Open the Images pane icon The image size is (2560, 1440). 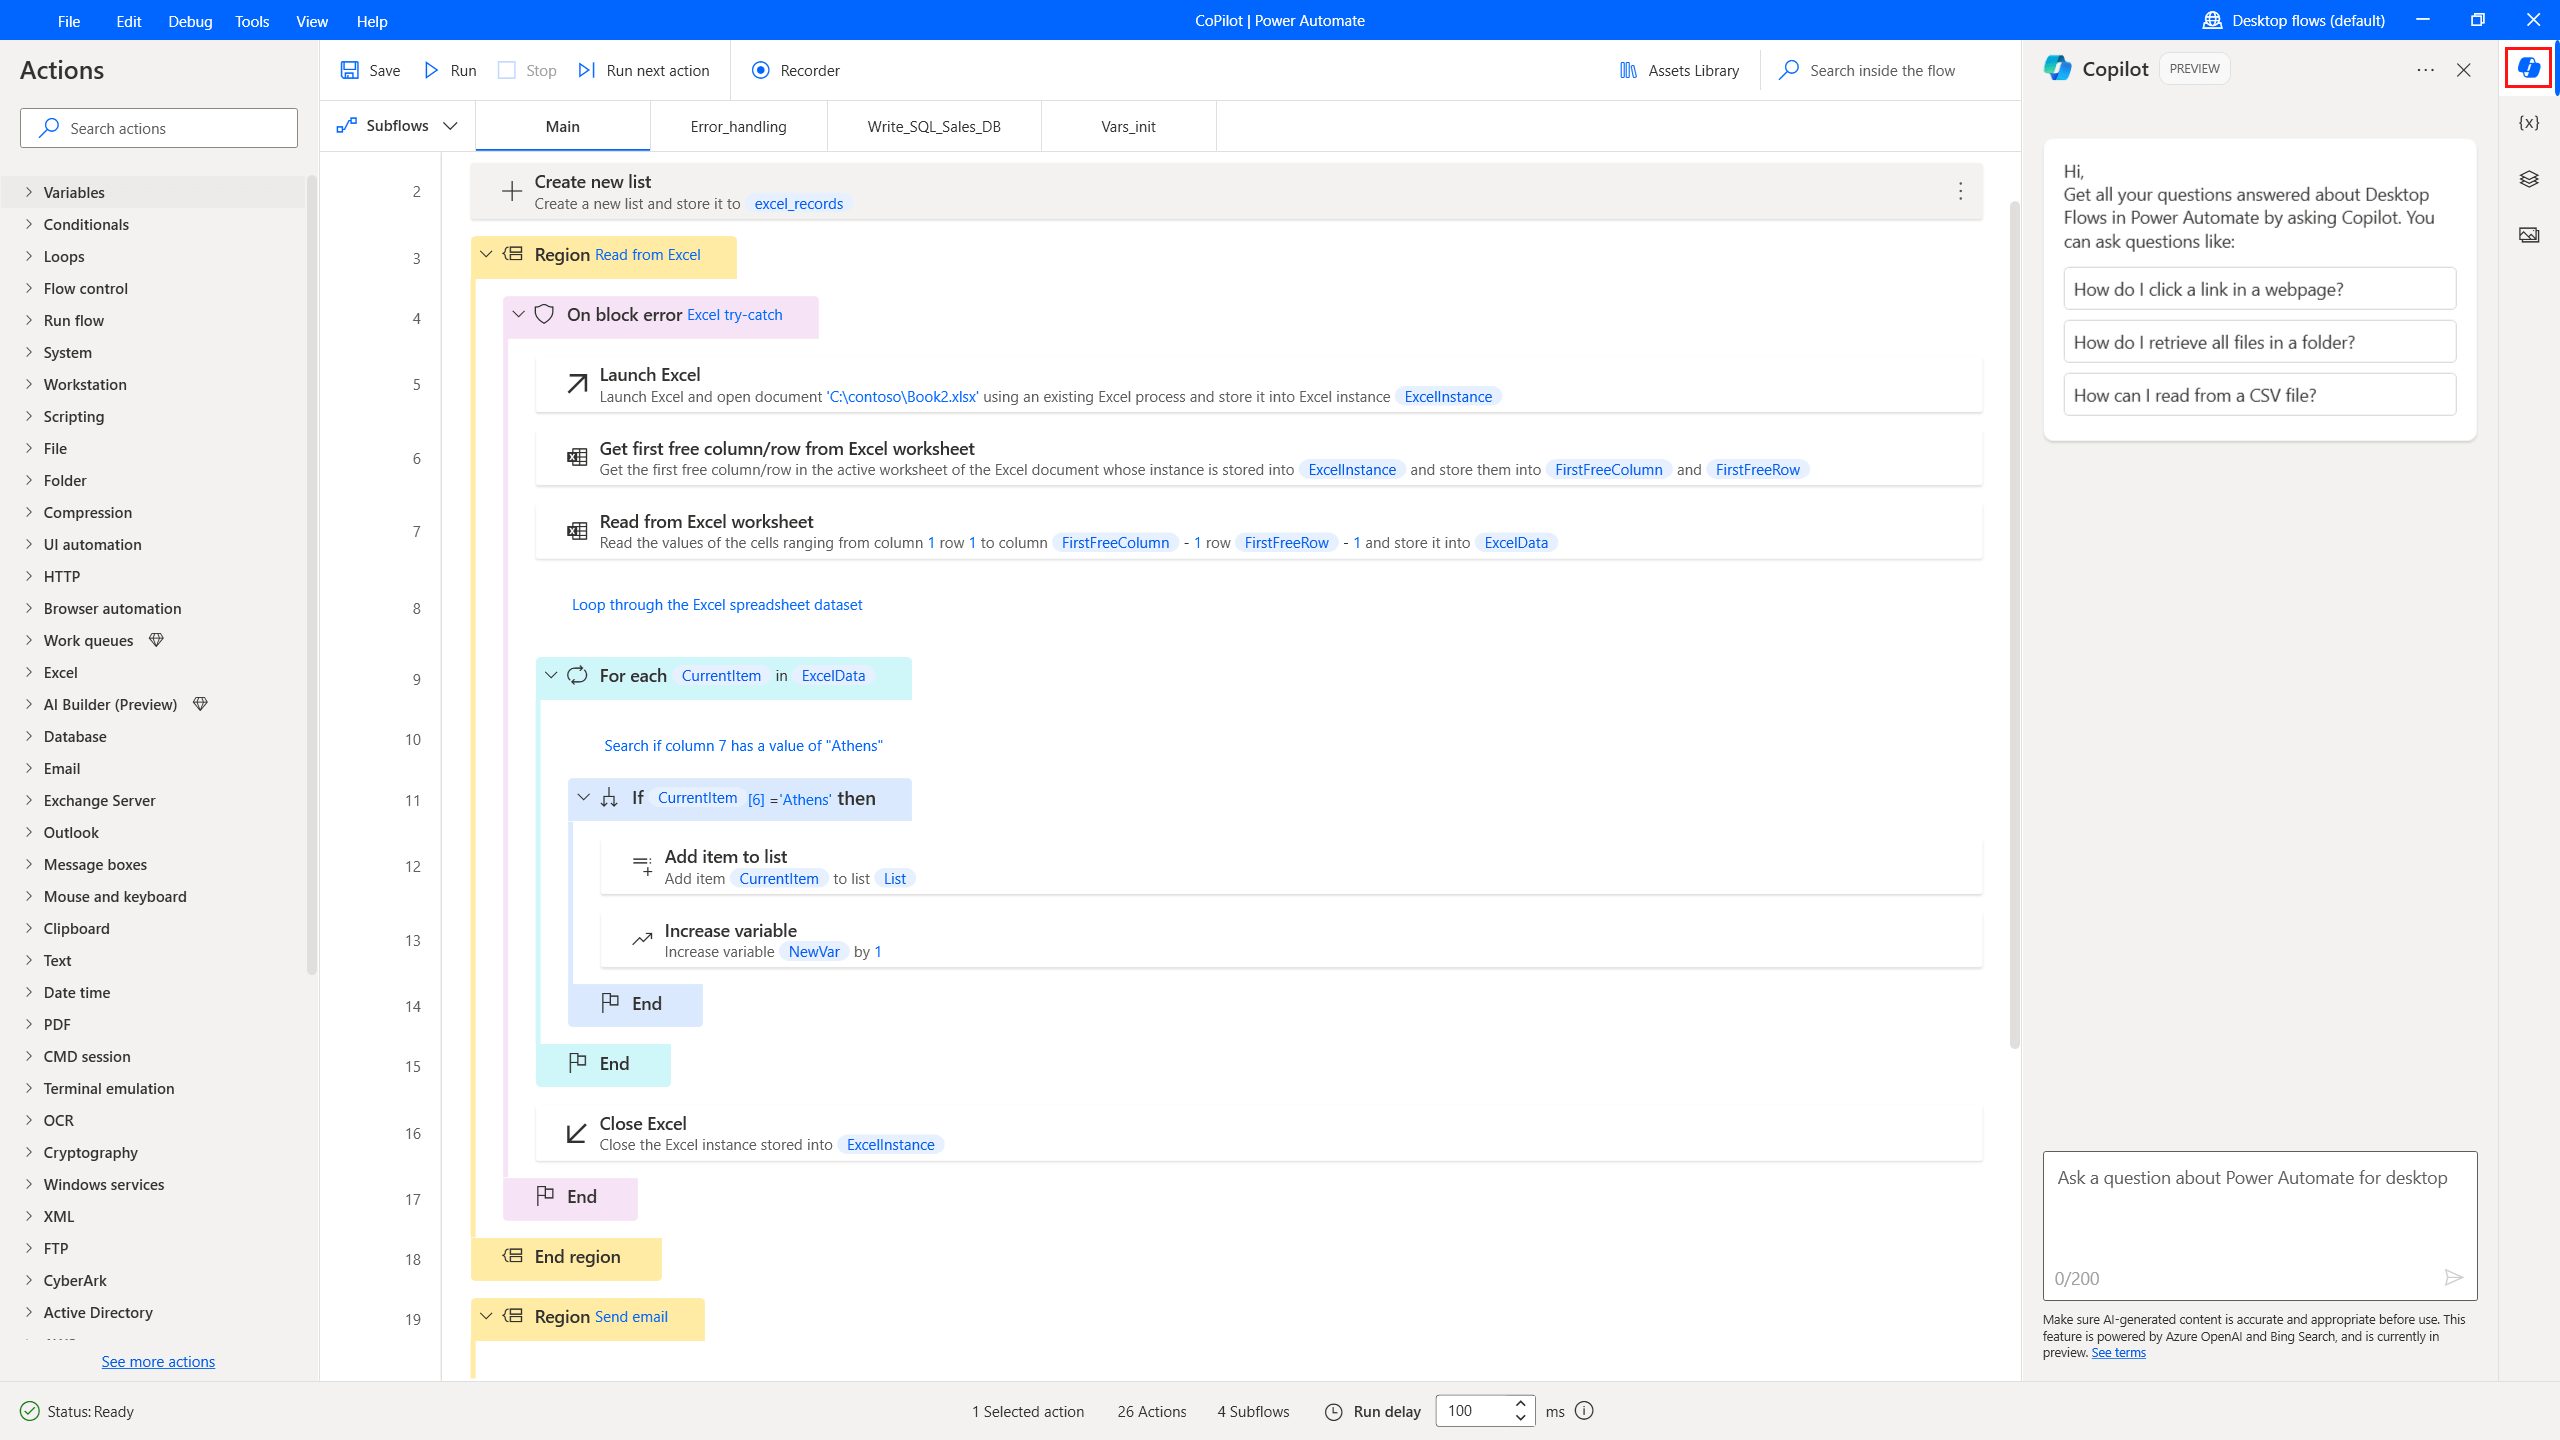2529,235
